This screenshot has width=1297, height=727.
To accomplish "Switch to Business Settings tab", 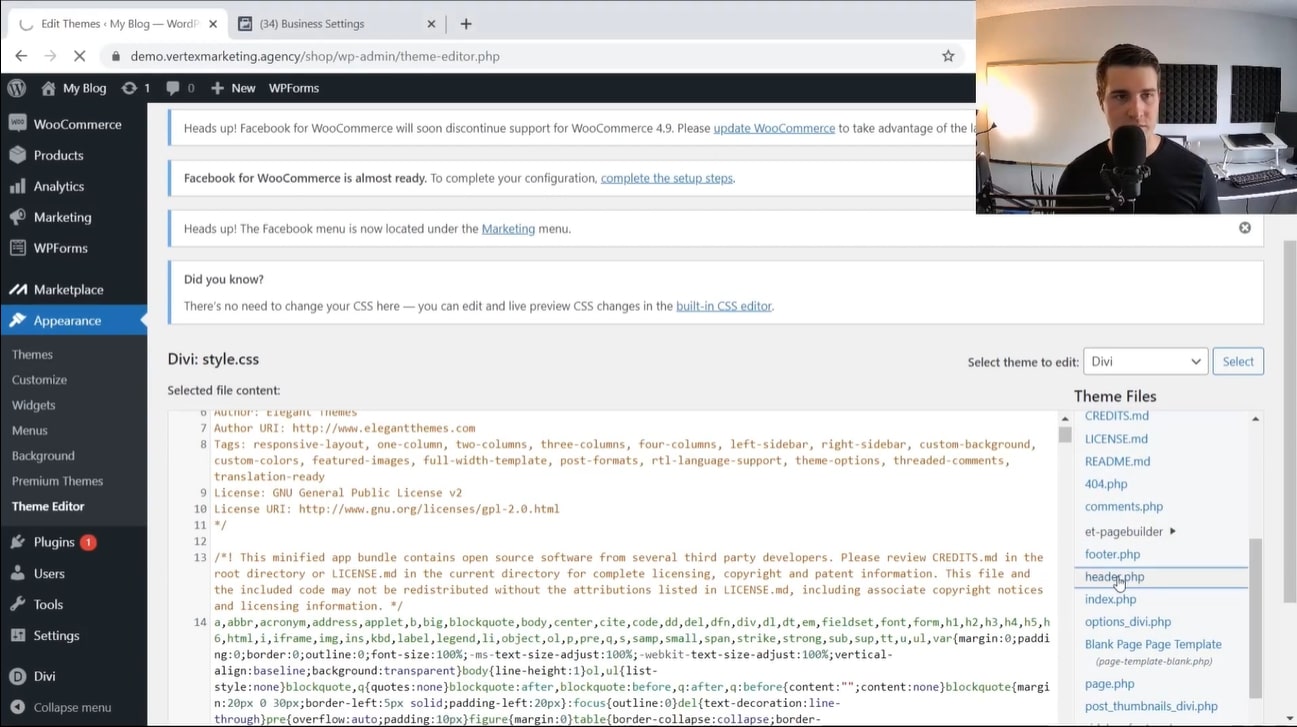I will (x=337, y=23).
